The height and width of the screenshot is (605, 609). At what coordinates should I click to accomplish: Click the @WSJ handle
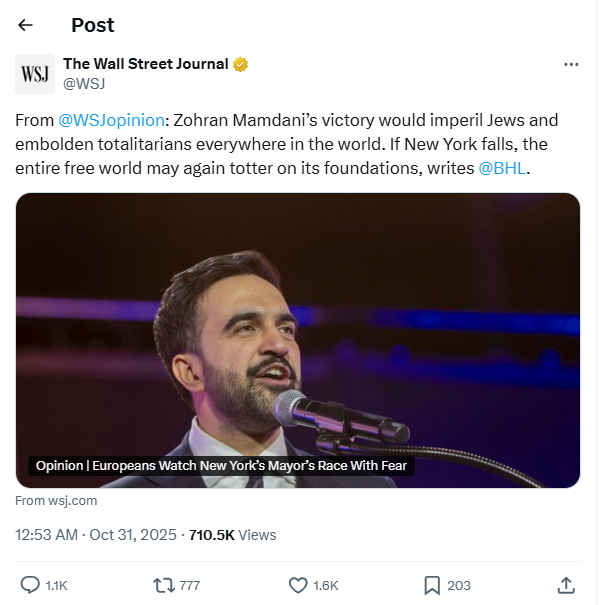(84, 84)
